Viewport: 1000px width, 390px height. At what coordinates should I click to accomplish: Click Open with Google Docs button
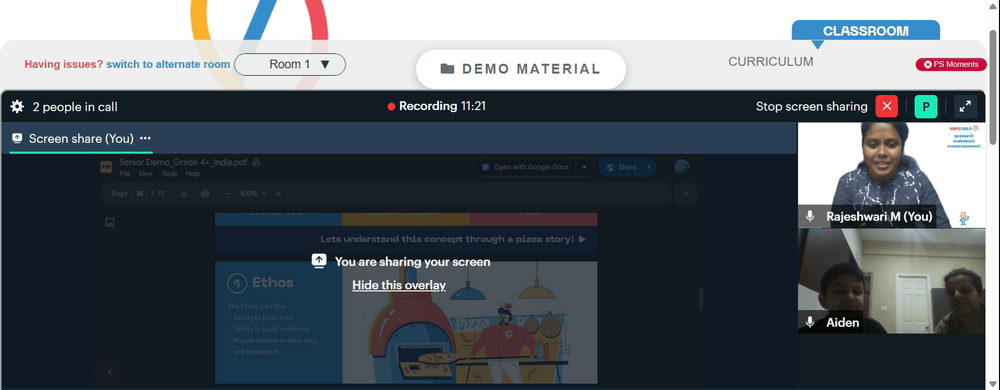pos(525,167)
